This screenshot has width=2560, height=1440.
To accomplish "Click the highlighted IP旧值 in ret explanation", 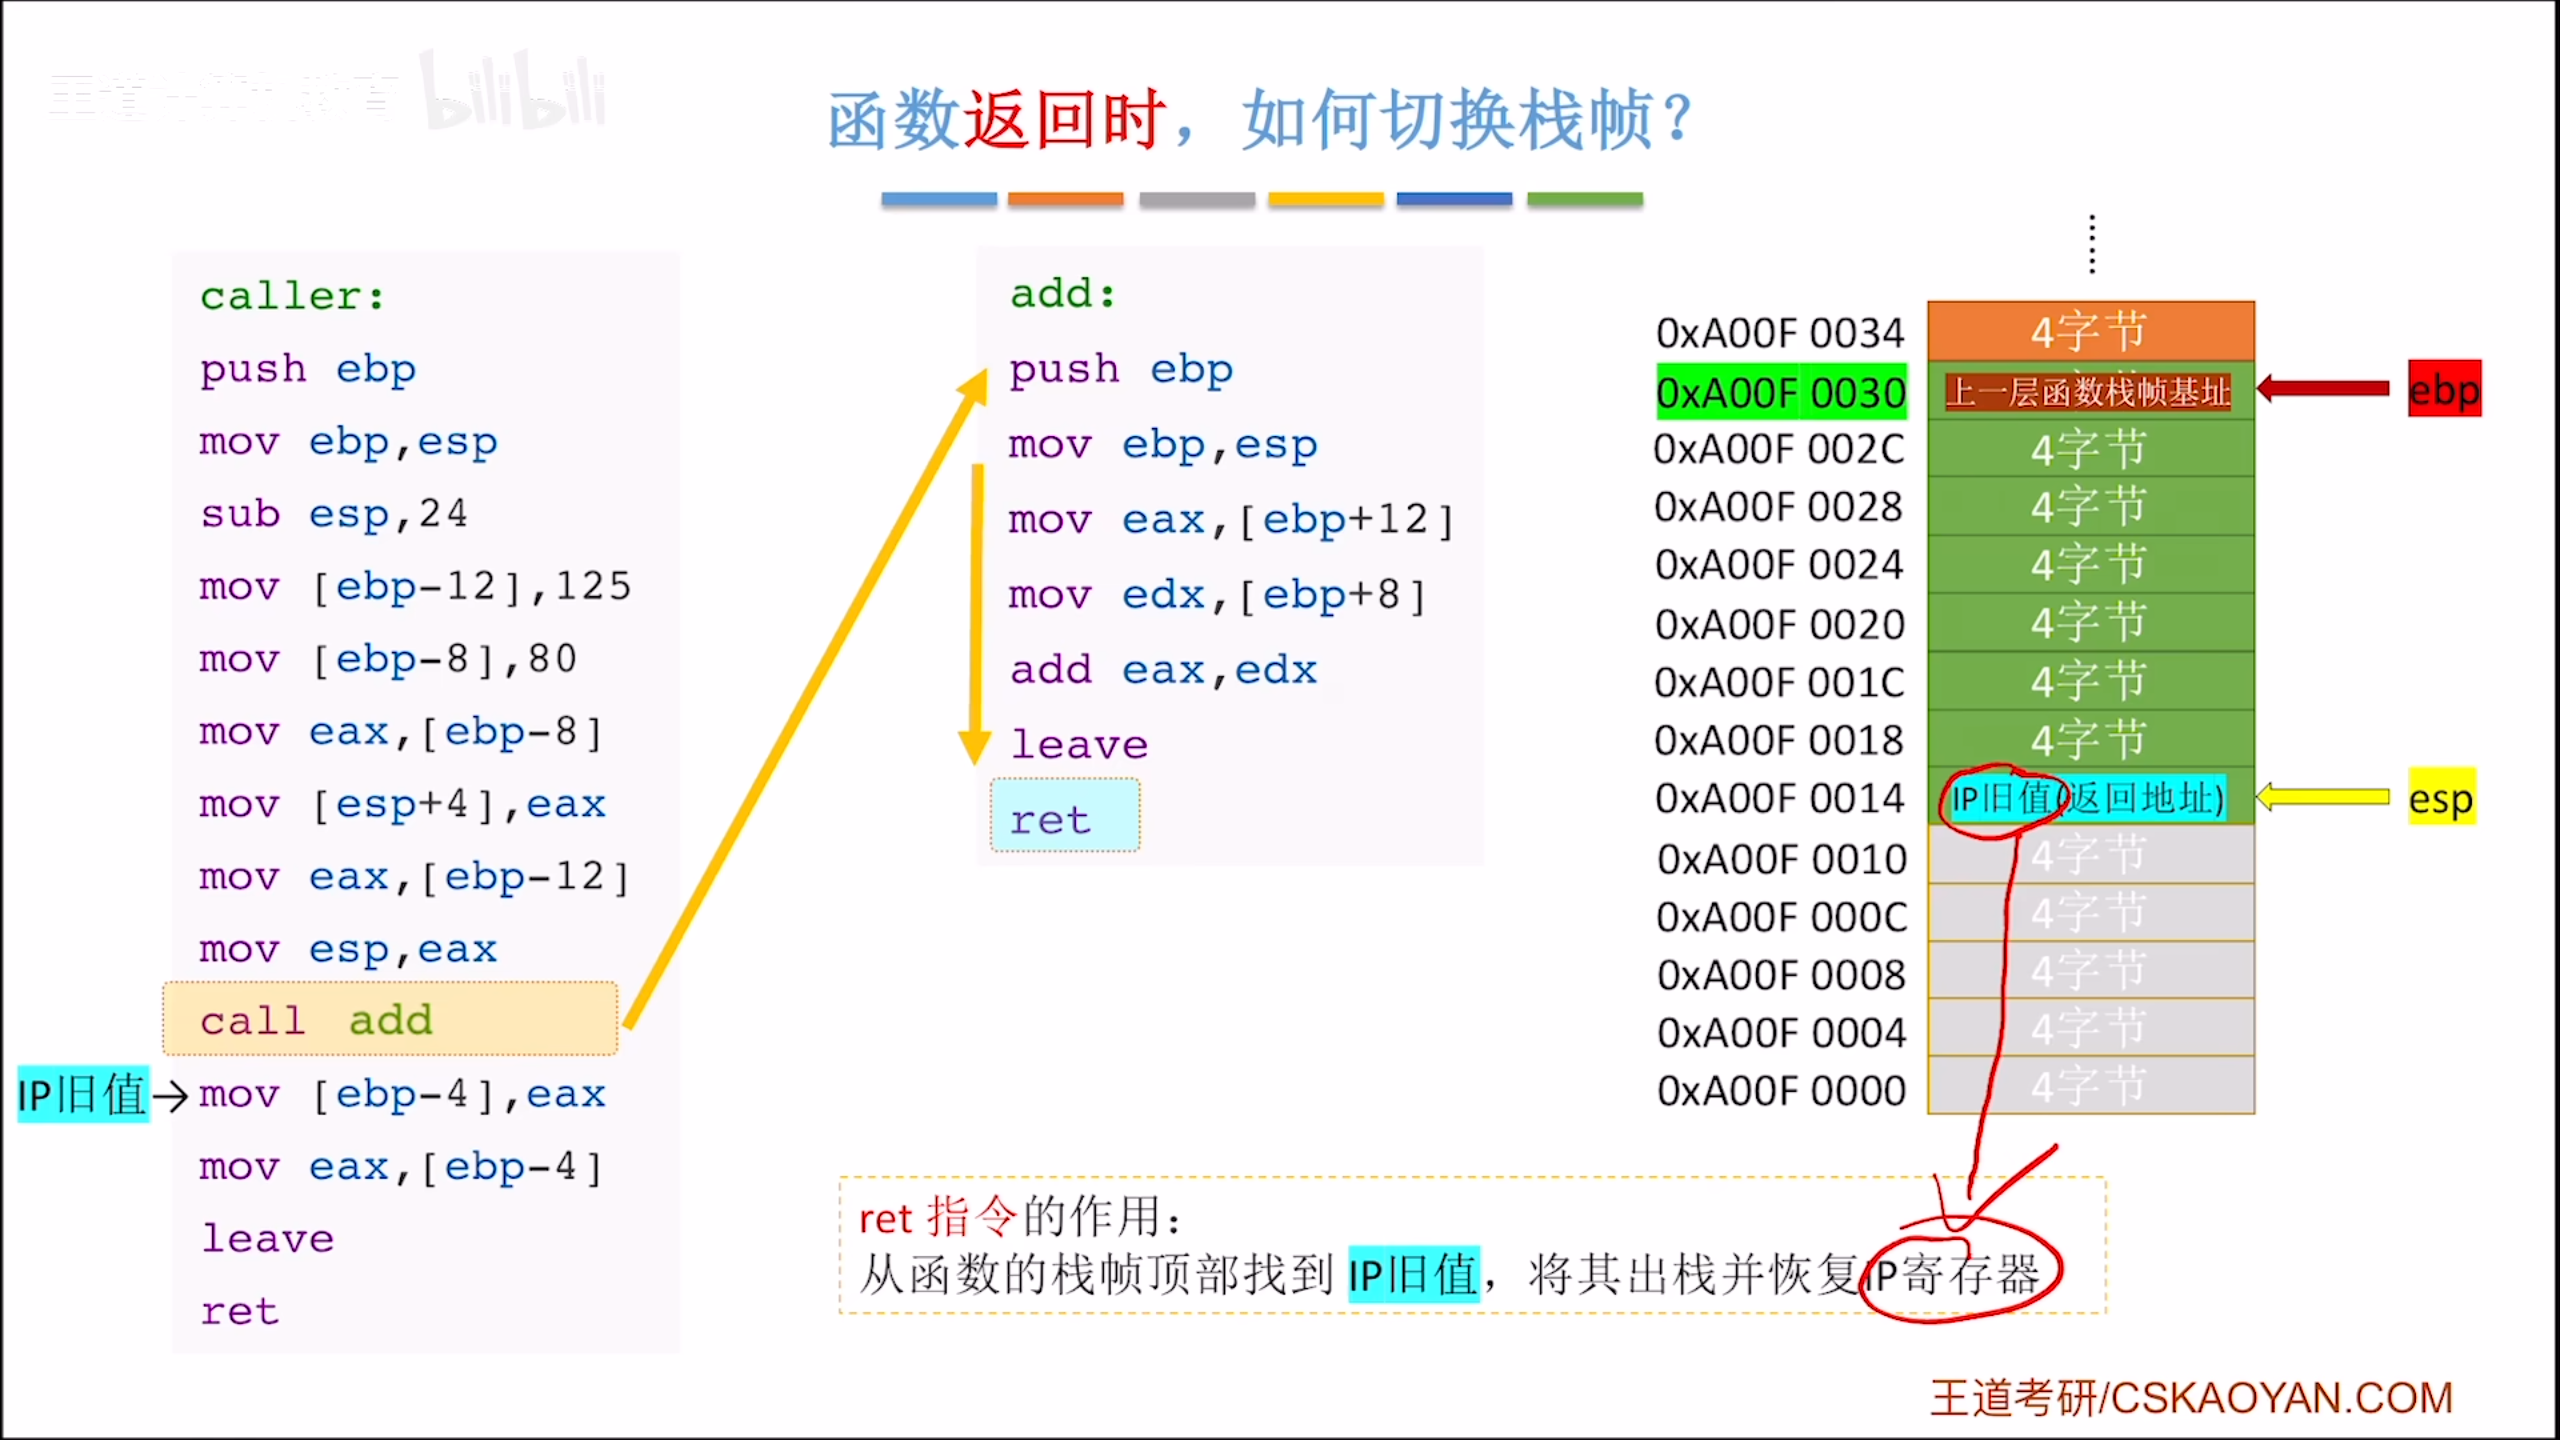I will tap(1412, 1275).
